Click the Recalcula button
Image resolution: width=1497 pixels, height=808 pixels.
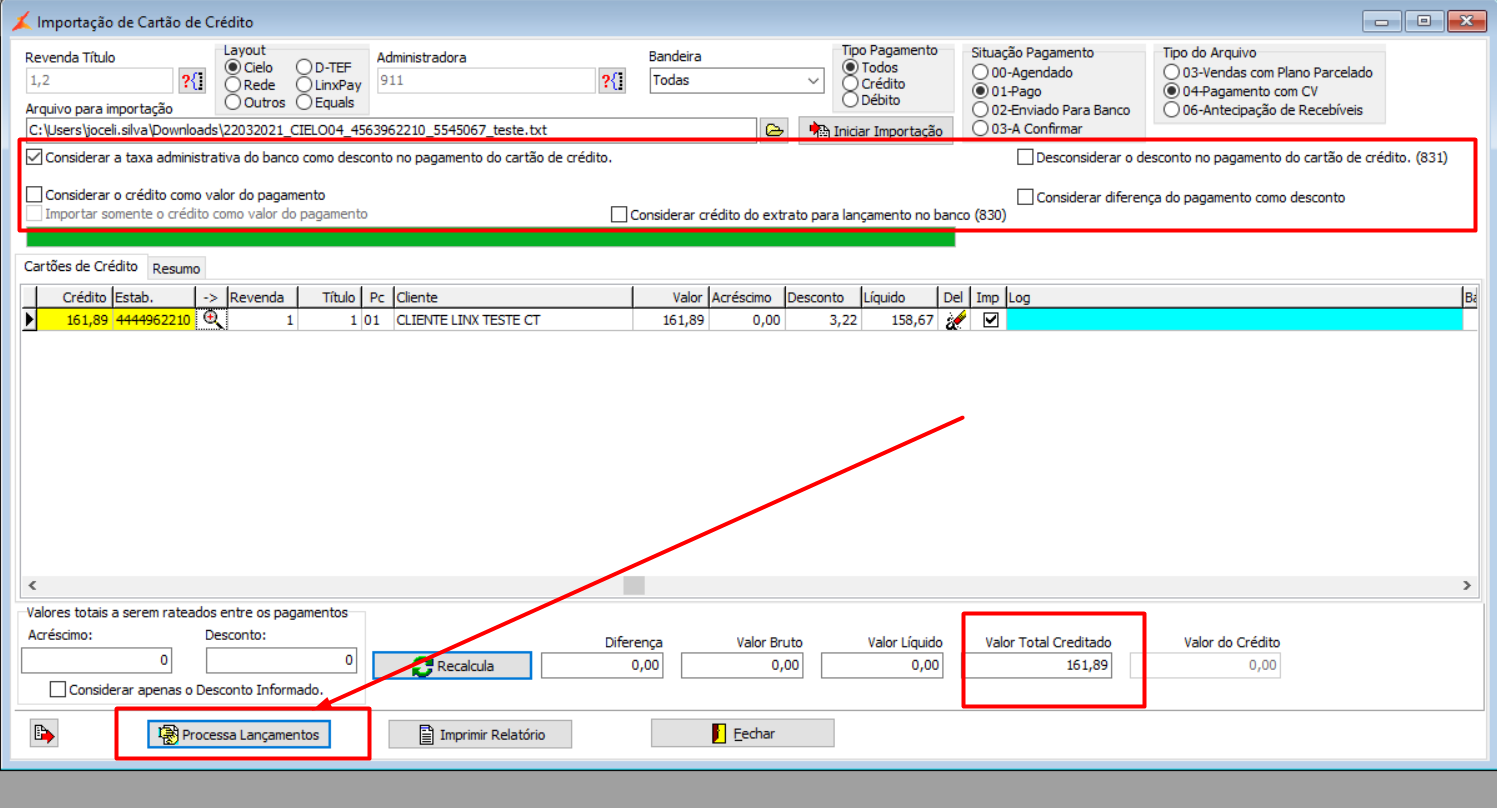[452, 665]
